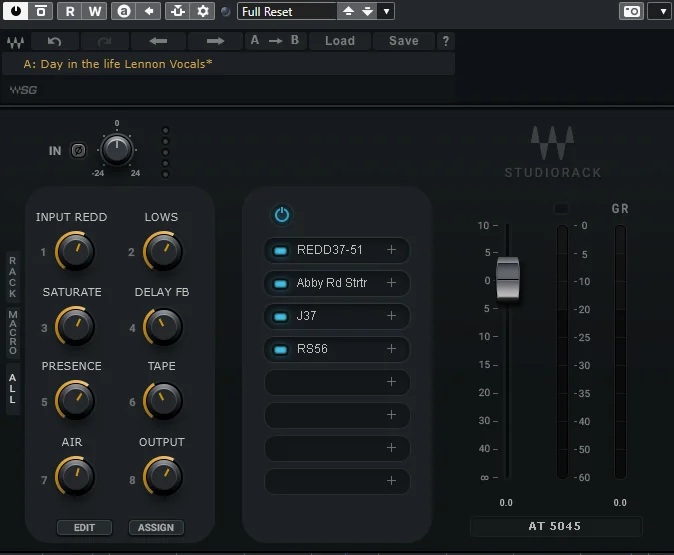674x555 pixels.
Task: Click the AIR macro knob 7
Action: tap(75, 476)
